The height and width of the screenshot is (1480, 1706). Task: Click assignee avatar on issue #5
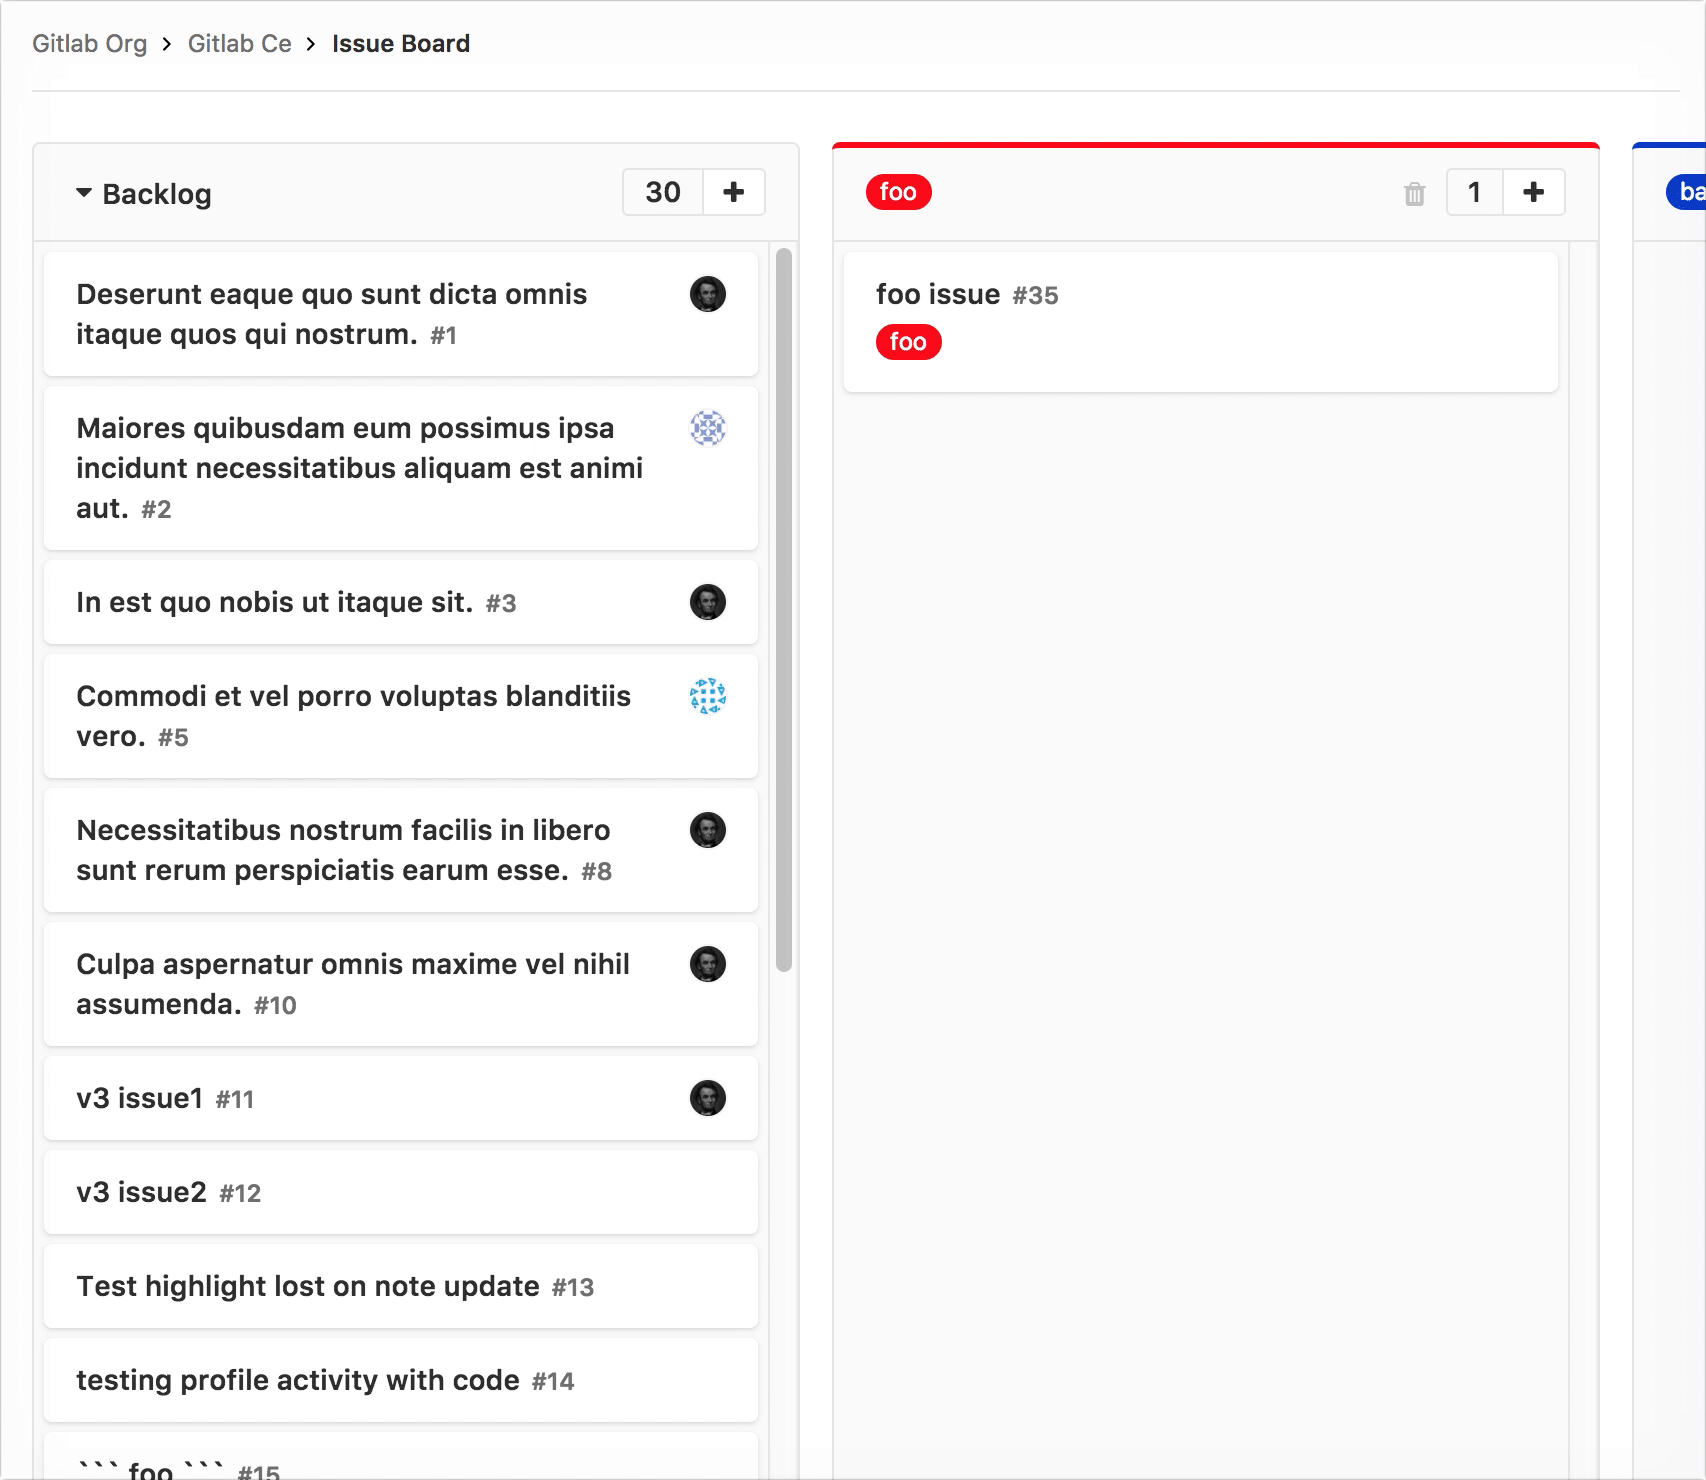point(707,696)
